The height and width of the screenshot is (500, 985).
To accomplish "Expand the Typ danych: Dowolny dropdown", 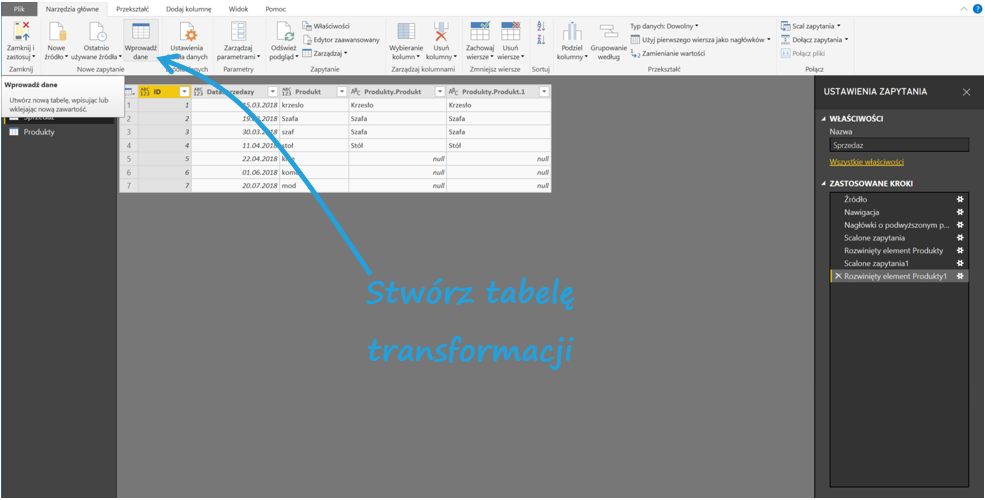I will (665, 26).
